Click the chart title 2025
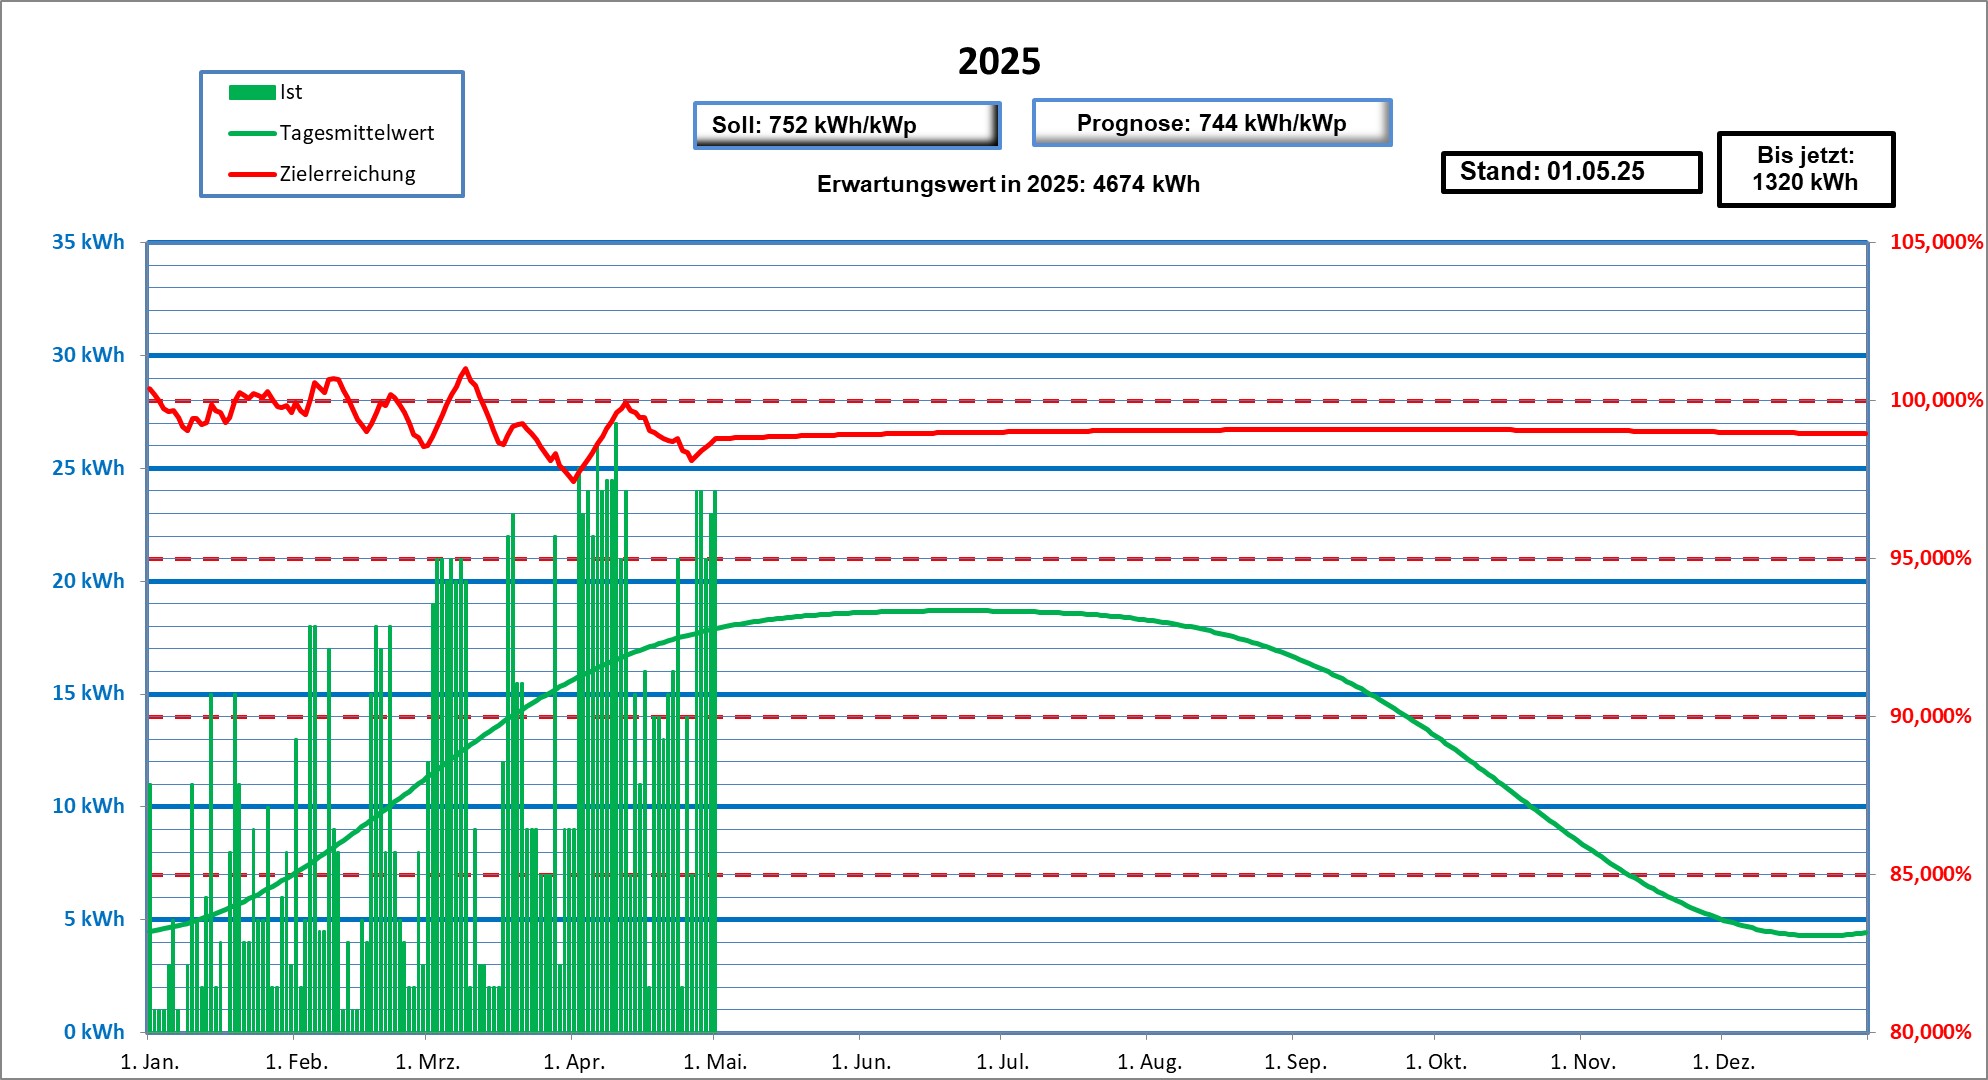This screenshot has height=1080, width=1988. [999, 62]
